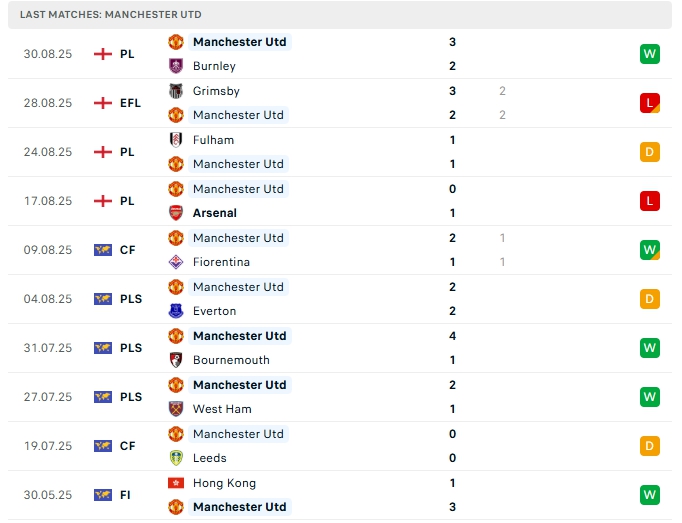Click the Burnley club crest icon
Image resolution: width=682 pixels, height=523 pixels.
point(176,66)
